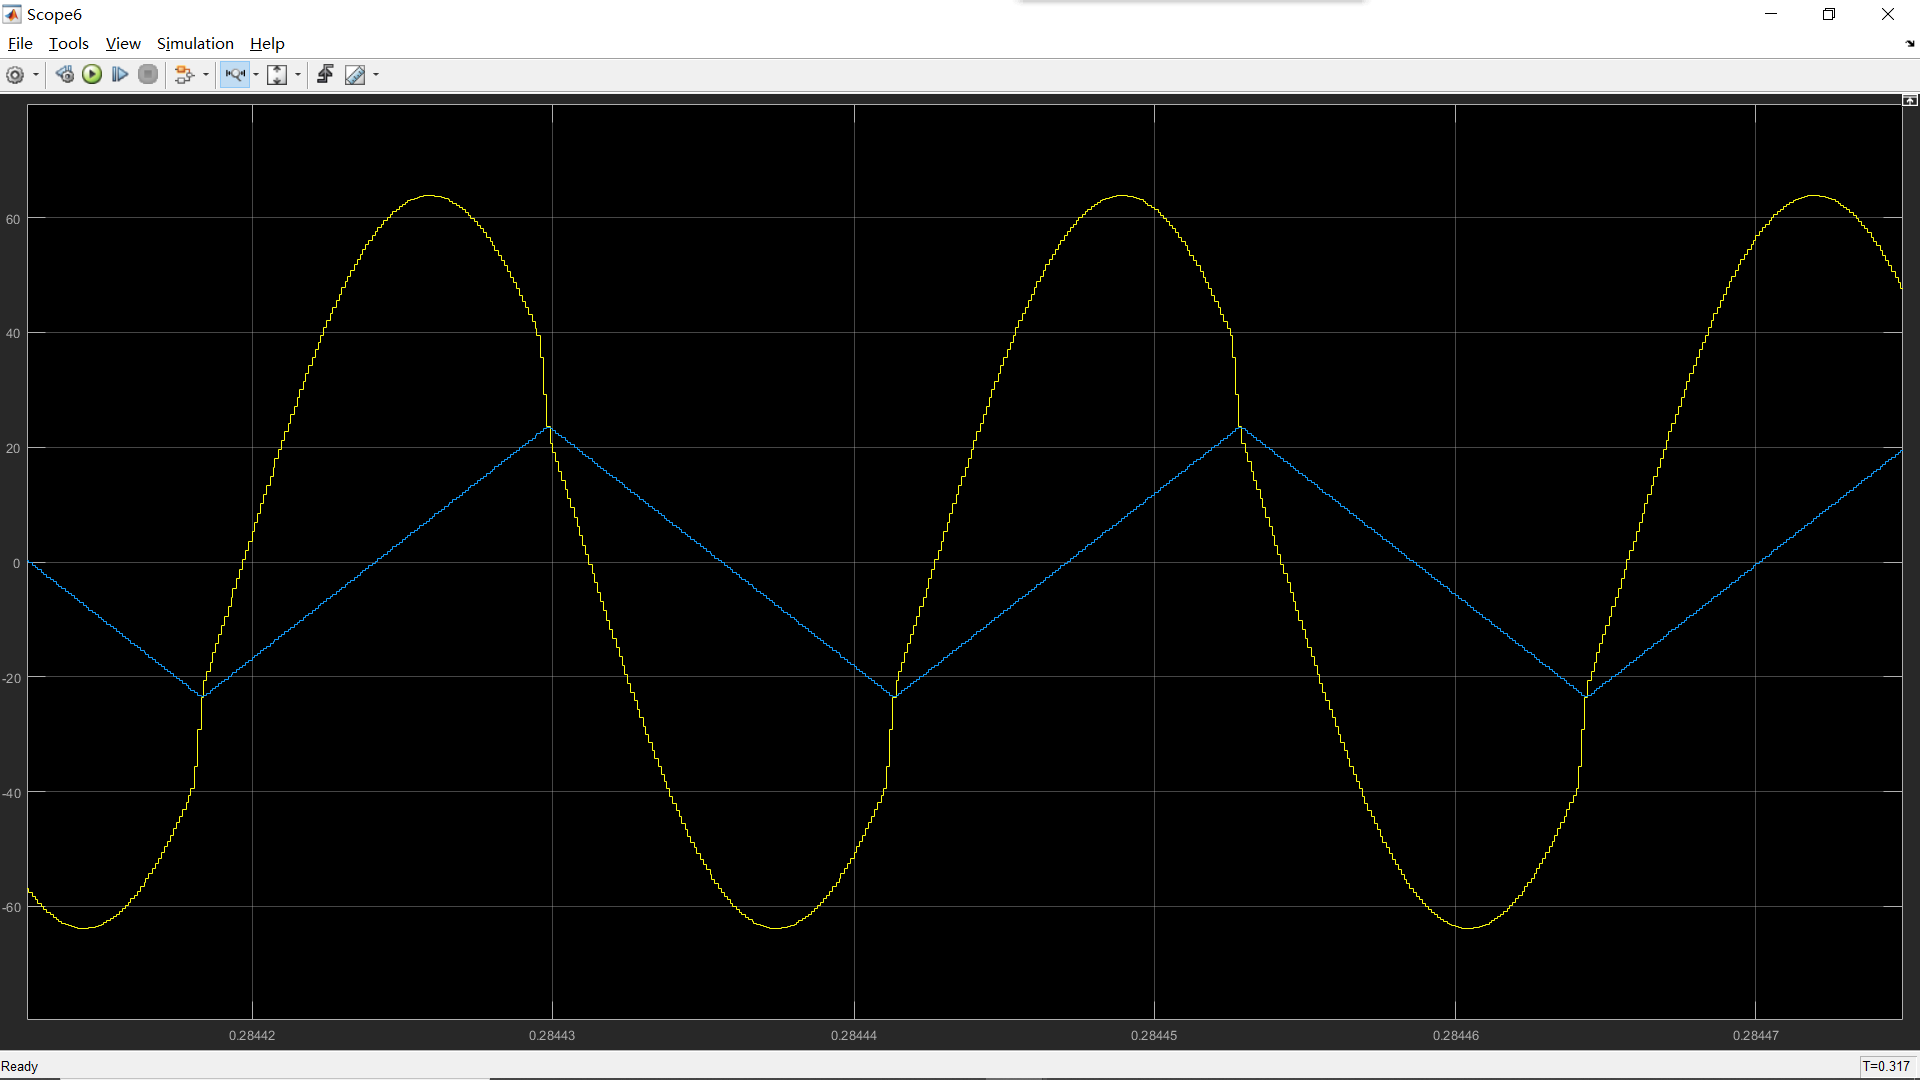This screenshot has width=1920, height=1080.
Task: Open the View menu
Action: [x=123, y=44]
